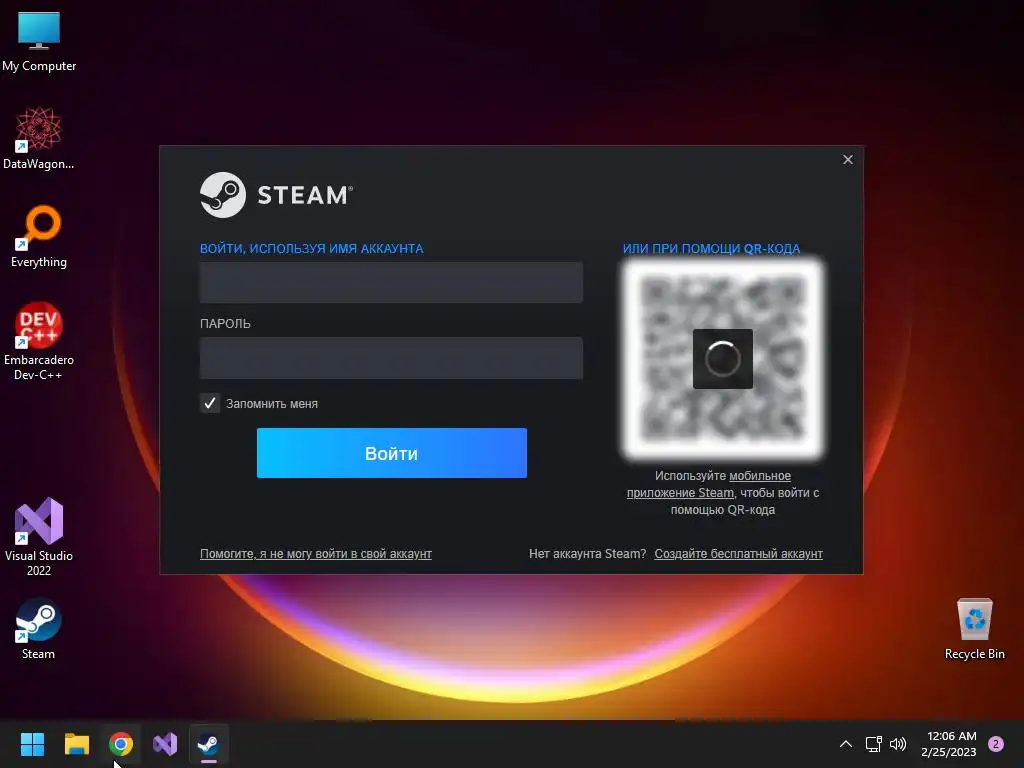Select the Embarcadero Dev-C++ desktop shortcut
The height and width of the screenshot is (768, 1024).
[x=39, y=342]
